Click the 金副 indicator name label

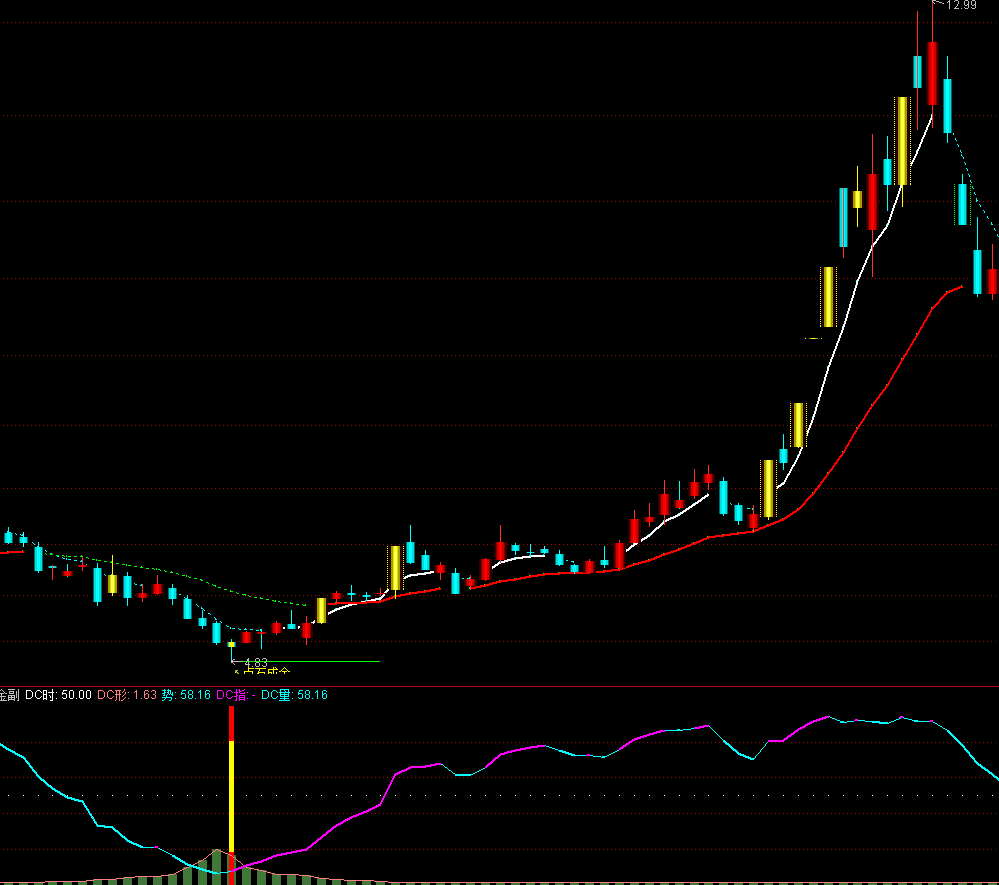[x=10, y=695]
